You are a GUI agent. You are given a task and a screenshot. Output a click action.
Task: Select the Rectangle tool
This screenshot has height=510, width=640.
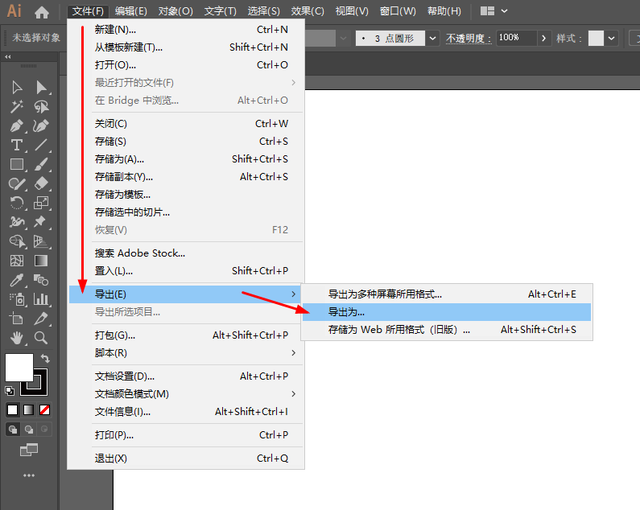(17, 164)
